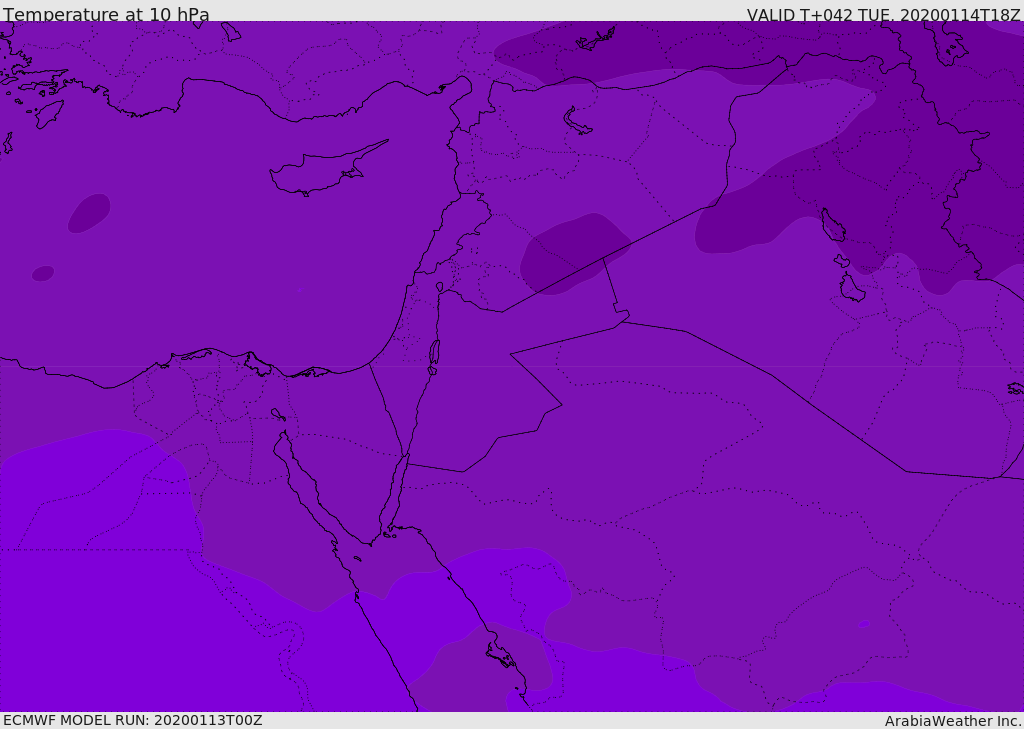The height and width of the screenshot is (729, 1024).
Task: Click the 'VALID T+042 TUE. 20200114T18Z' label
Action: [x=884, y=14]
